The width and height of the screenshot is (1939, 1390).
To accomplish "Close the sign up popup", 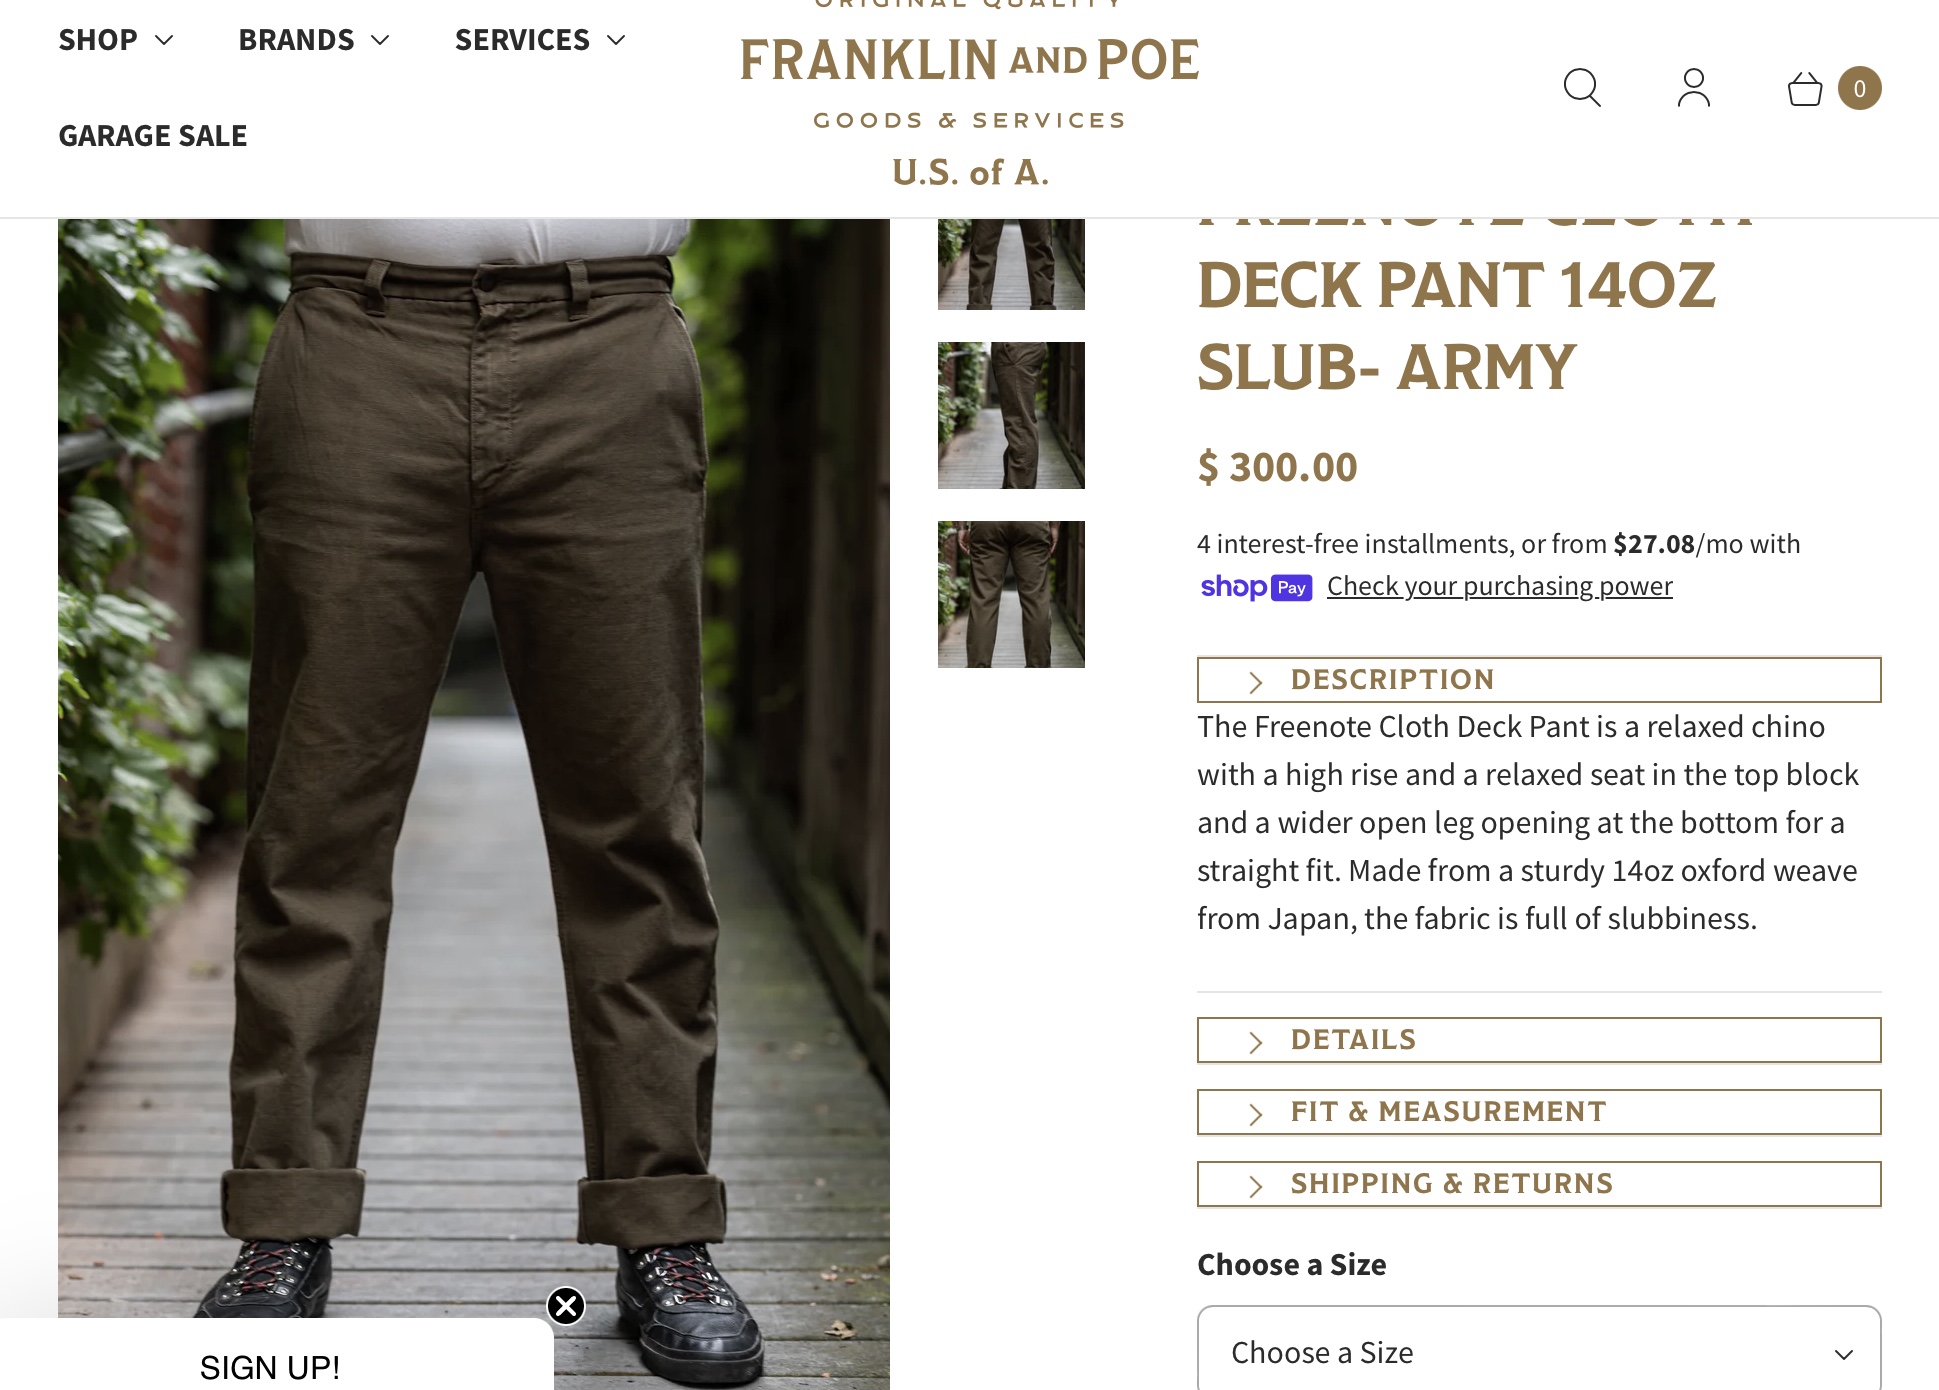I will [566, 1306].
